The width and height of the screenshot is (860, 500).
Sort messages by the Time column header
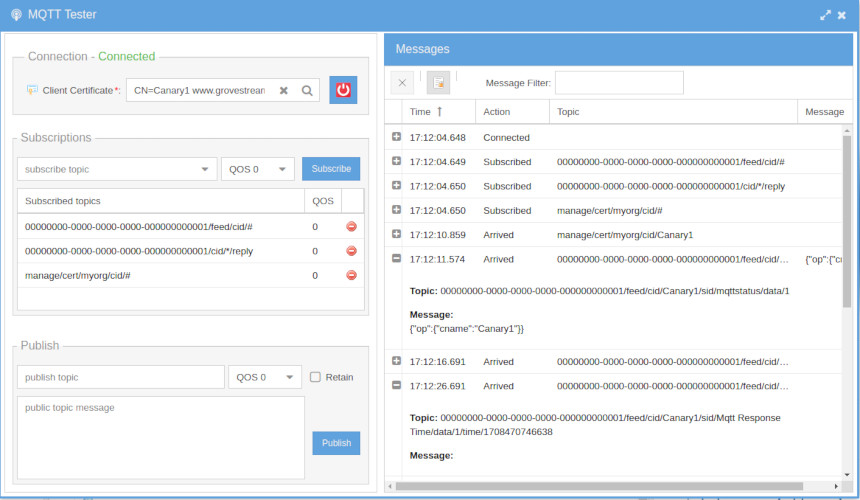426,112
